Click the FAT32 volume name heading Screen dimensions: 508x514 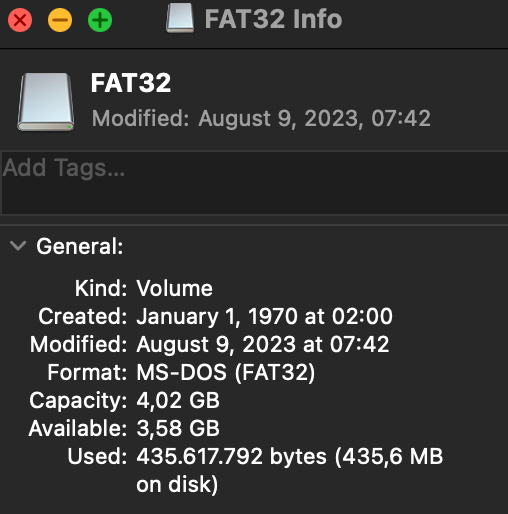tap(131, 83)
